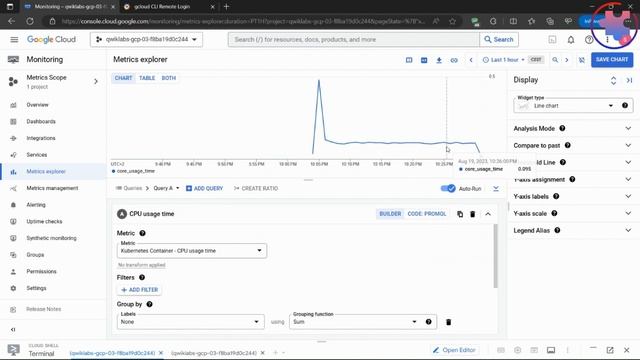Screen dimensions: 640x360
Task: Open the Last 1 hour time range dropdown
Action: click(504, 60)
